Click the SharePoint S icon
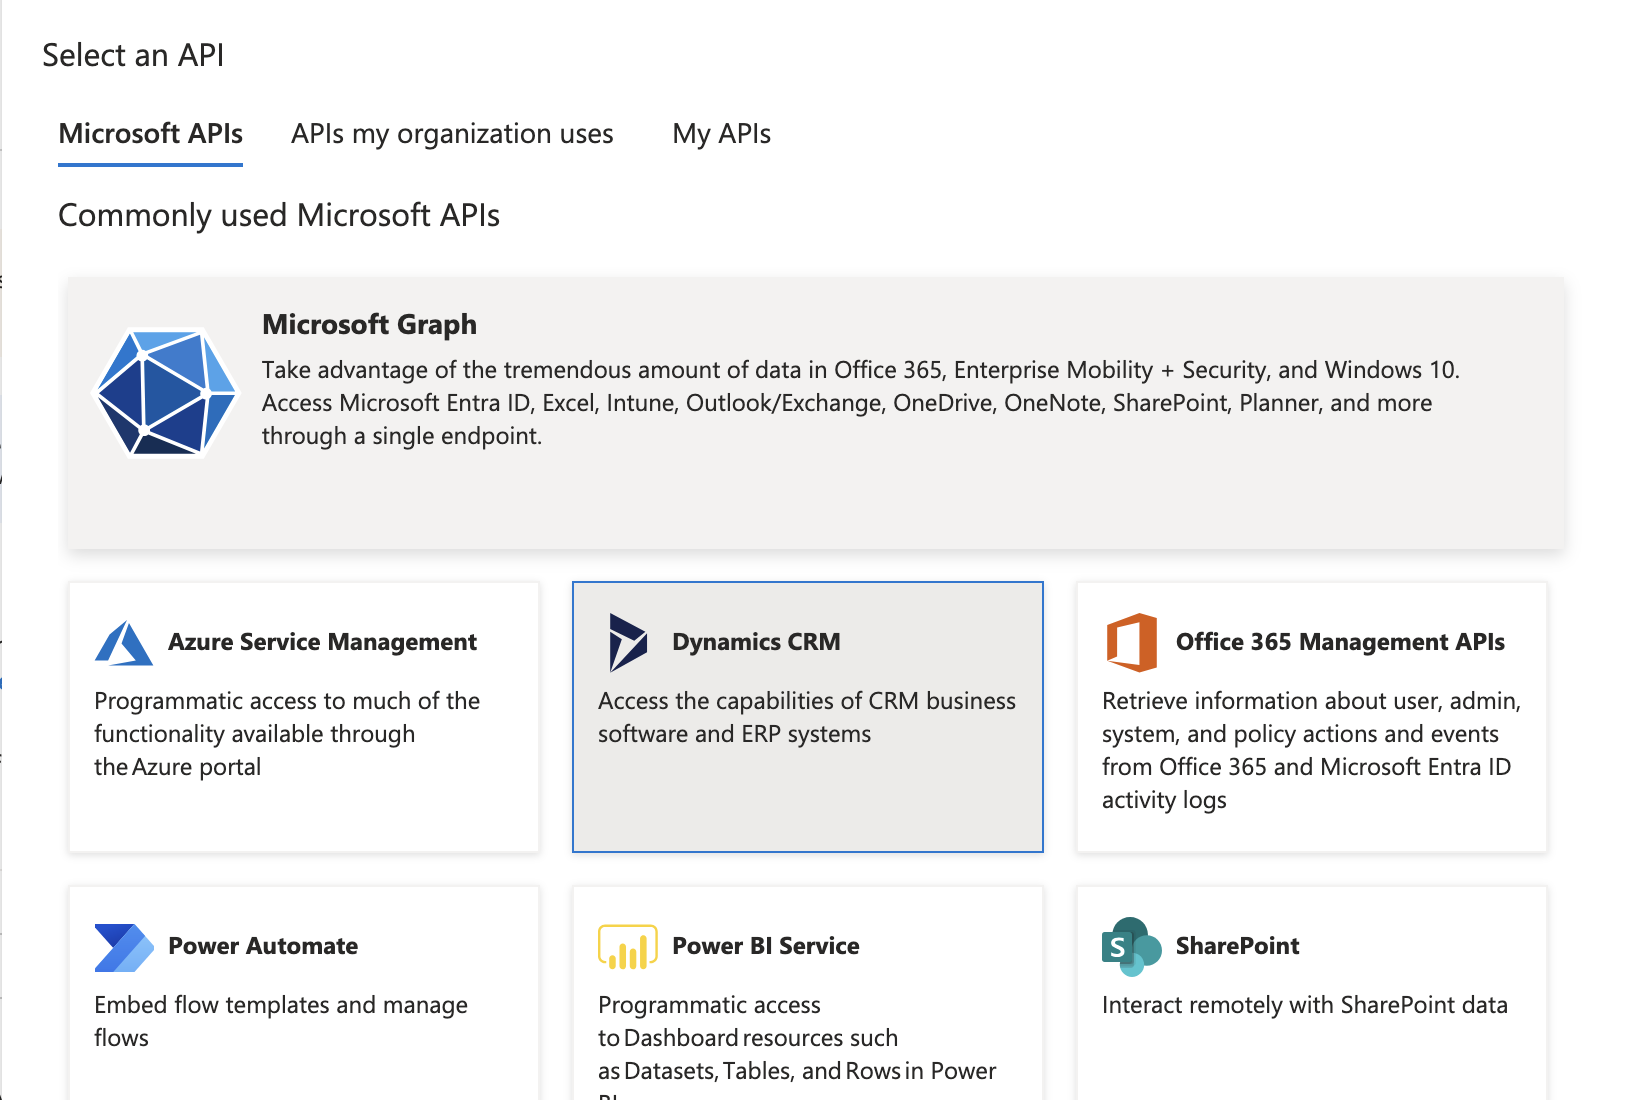Viewport: 1626px width, 1100px height. pyautogui.click(x=1131, y=947)
